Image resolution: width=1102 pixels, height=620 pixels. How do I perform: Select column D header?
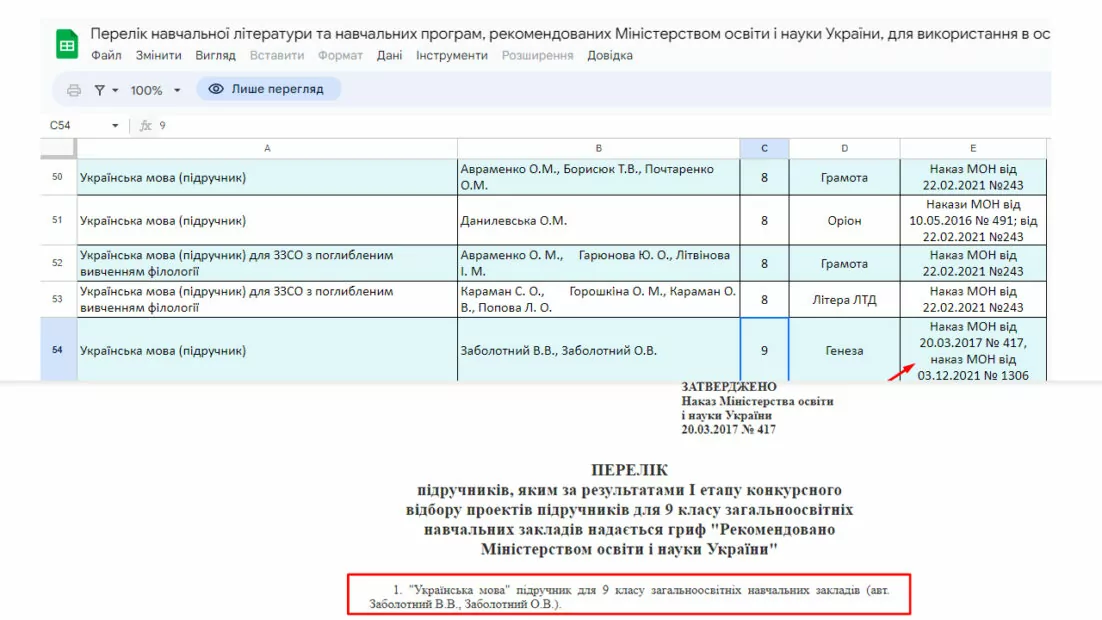click(845, 148)
